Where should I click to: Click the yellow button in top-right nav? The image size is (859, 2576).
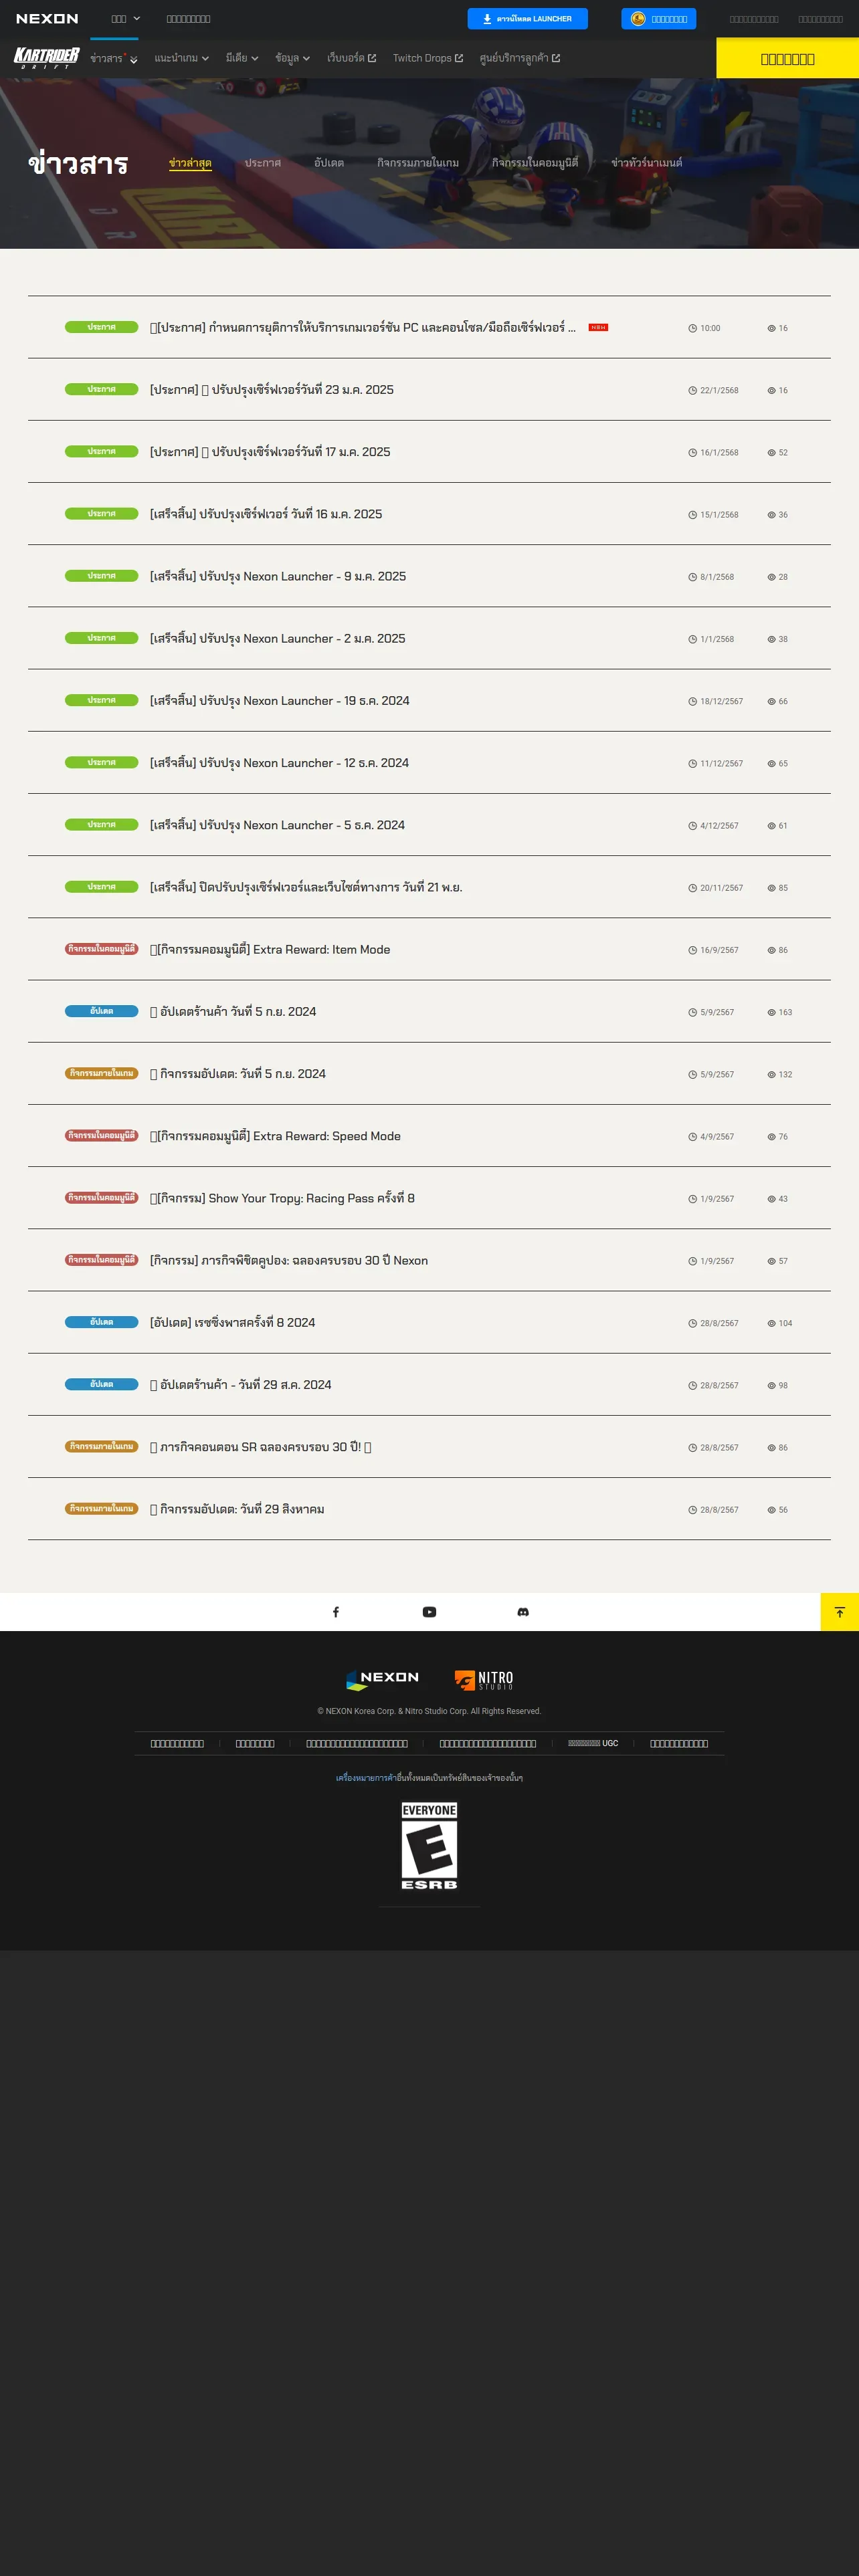pos(788,59)
